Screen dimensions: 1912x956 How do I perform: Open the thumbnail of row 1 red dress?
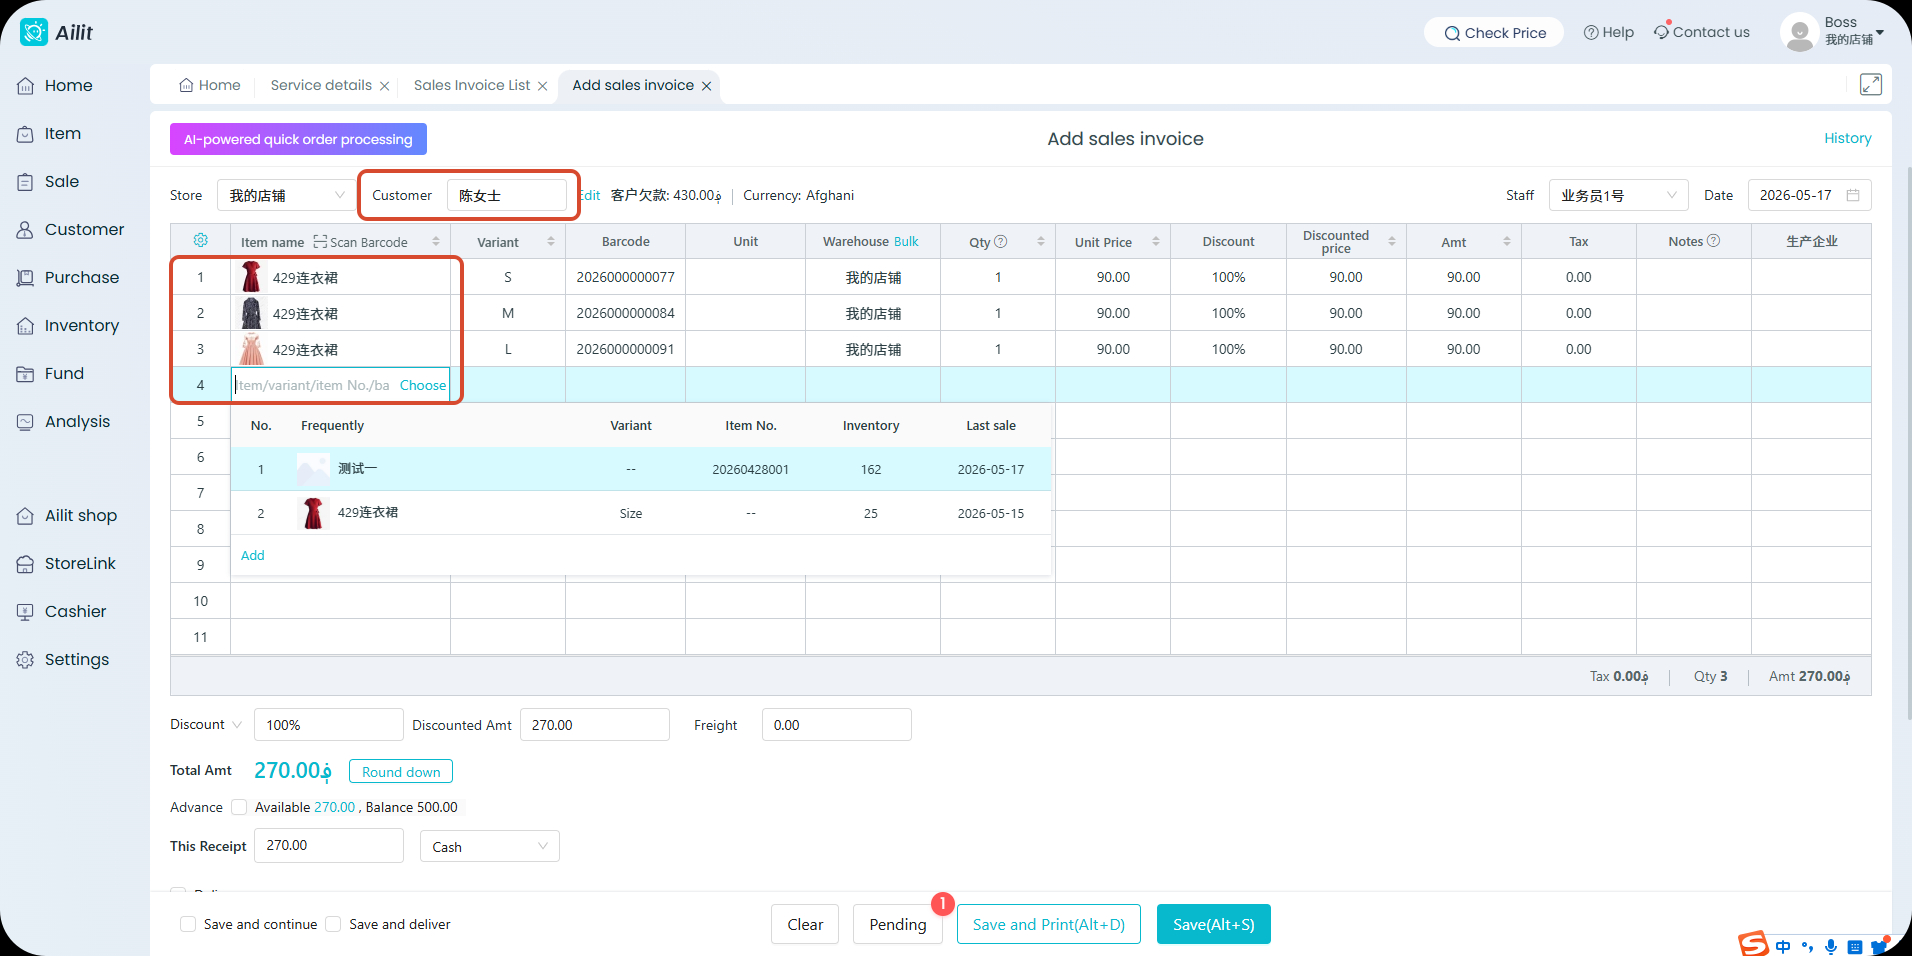click(251, 277)
